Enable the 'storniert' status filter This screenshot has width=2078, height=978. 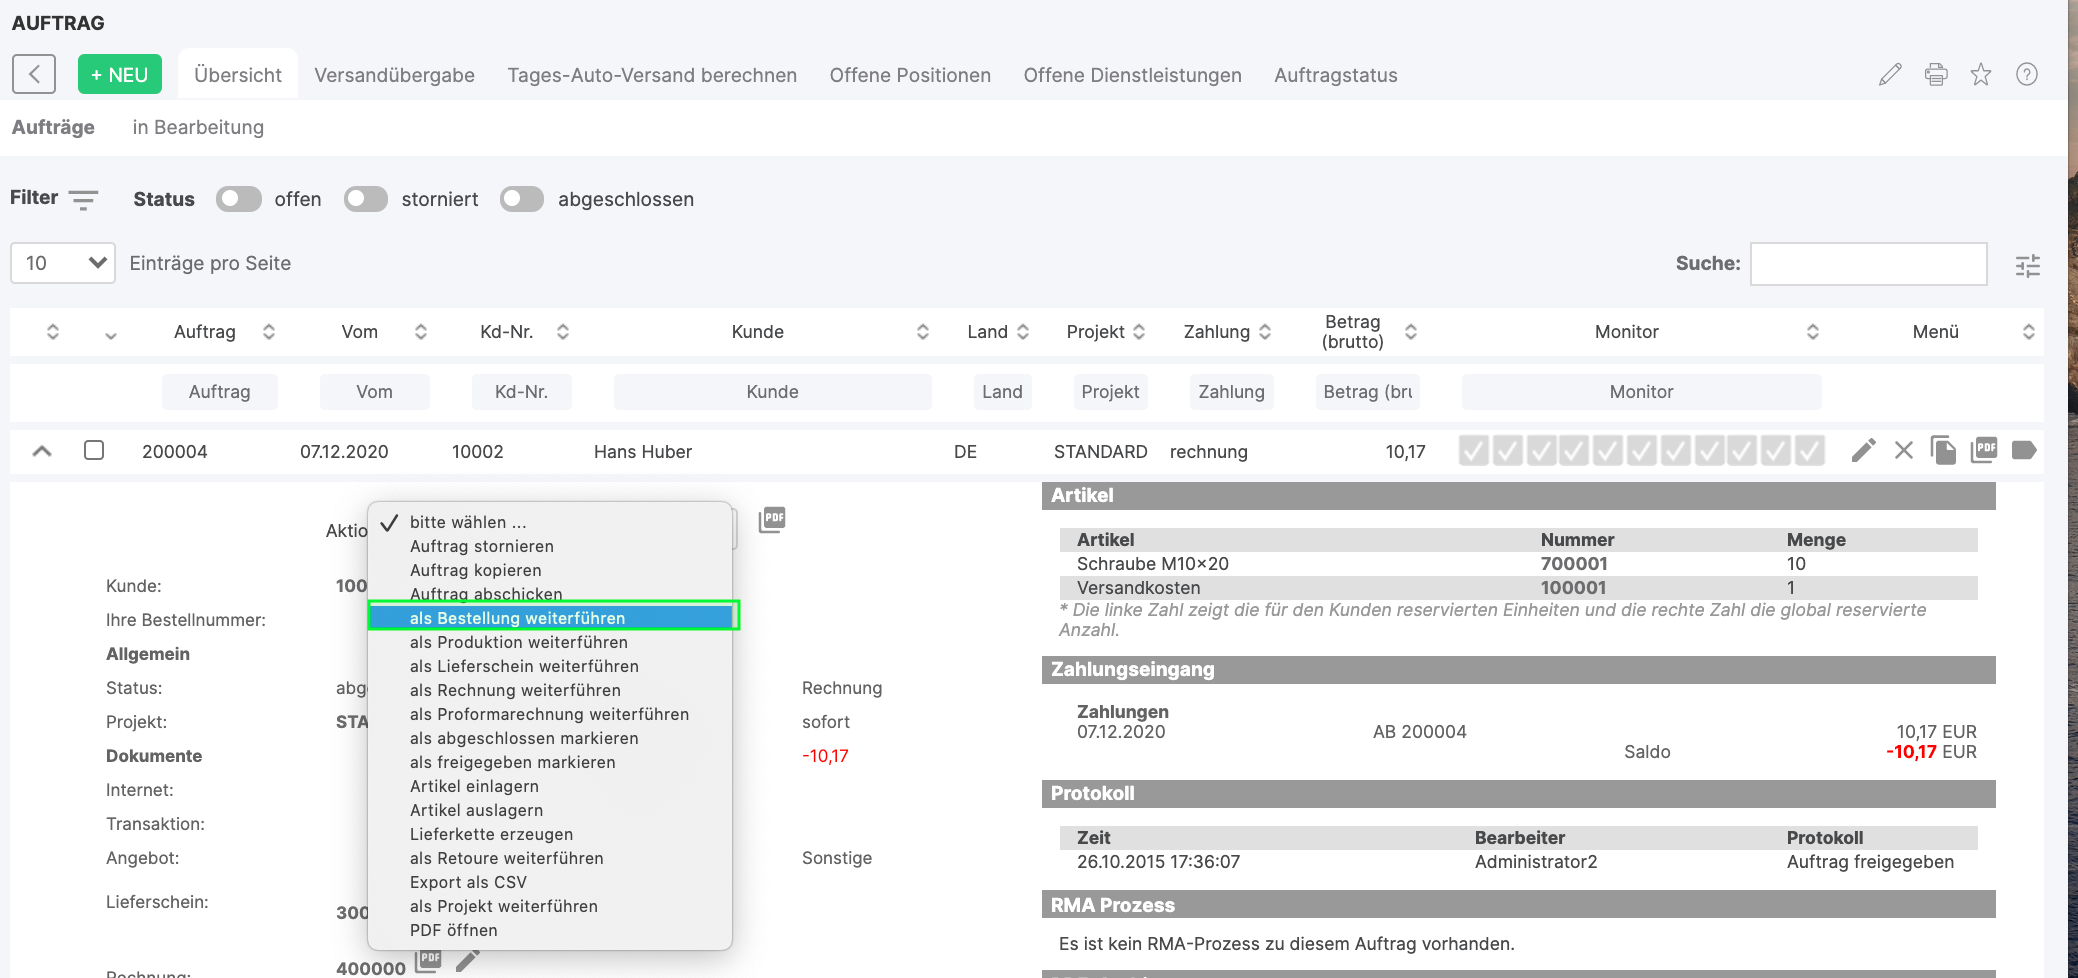click(365, 199)
